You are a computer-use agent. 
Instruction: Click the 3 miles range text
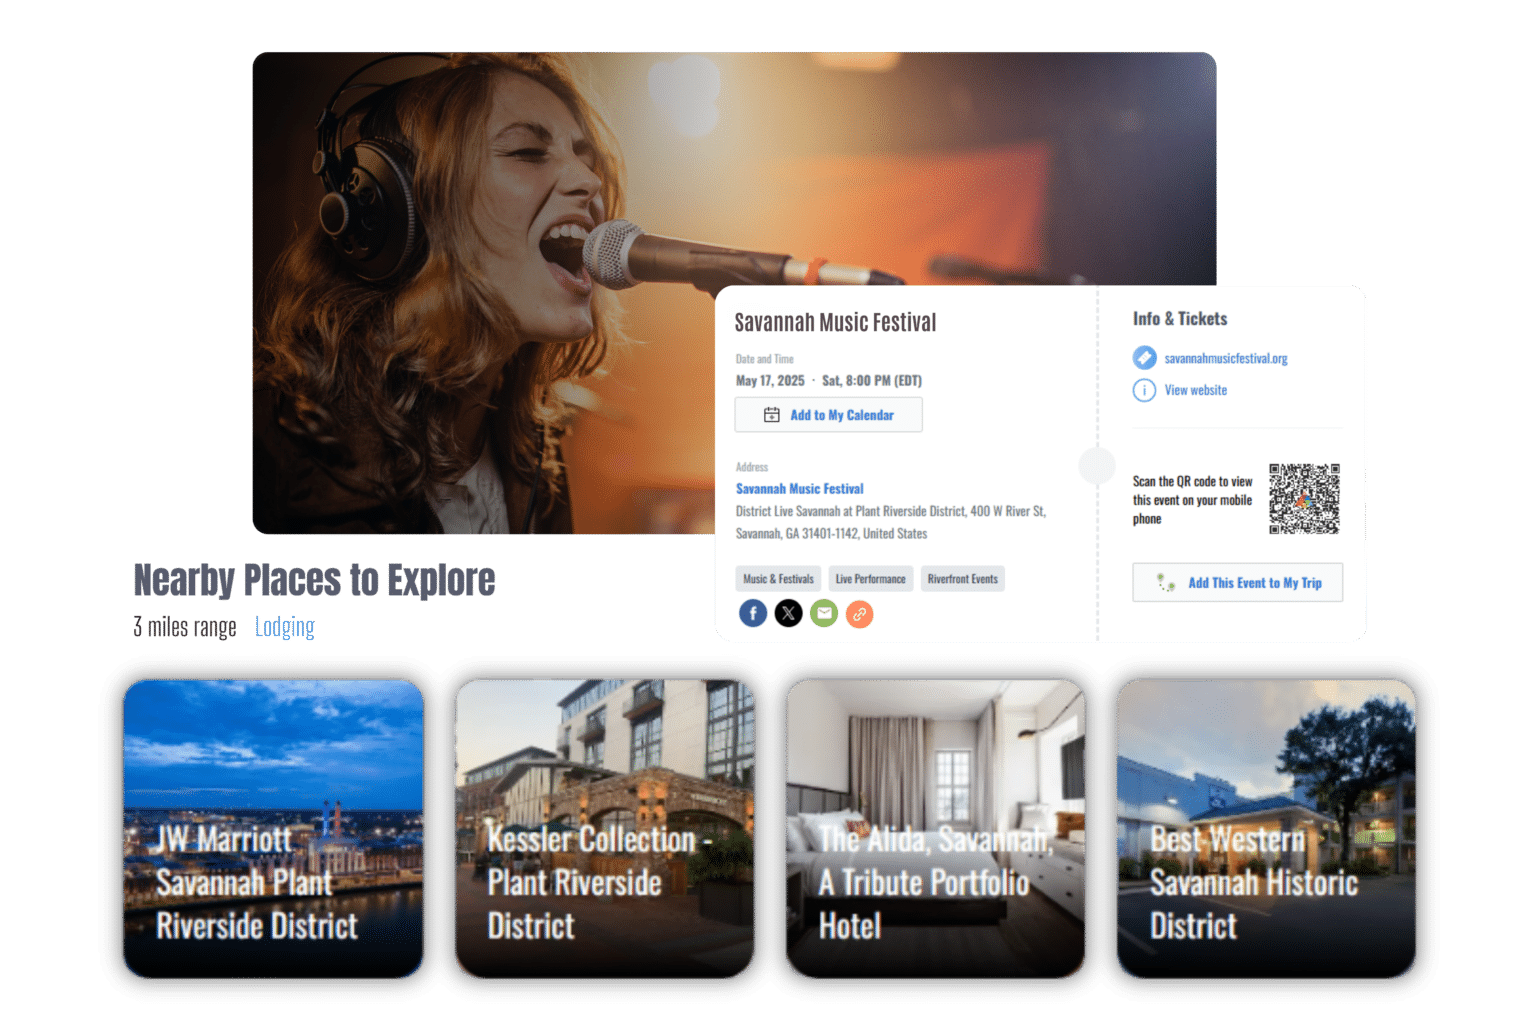click(x=185, y=627)
